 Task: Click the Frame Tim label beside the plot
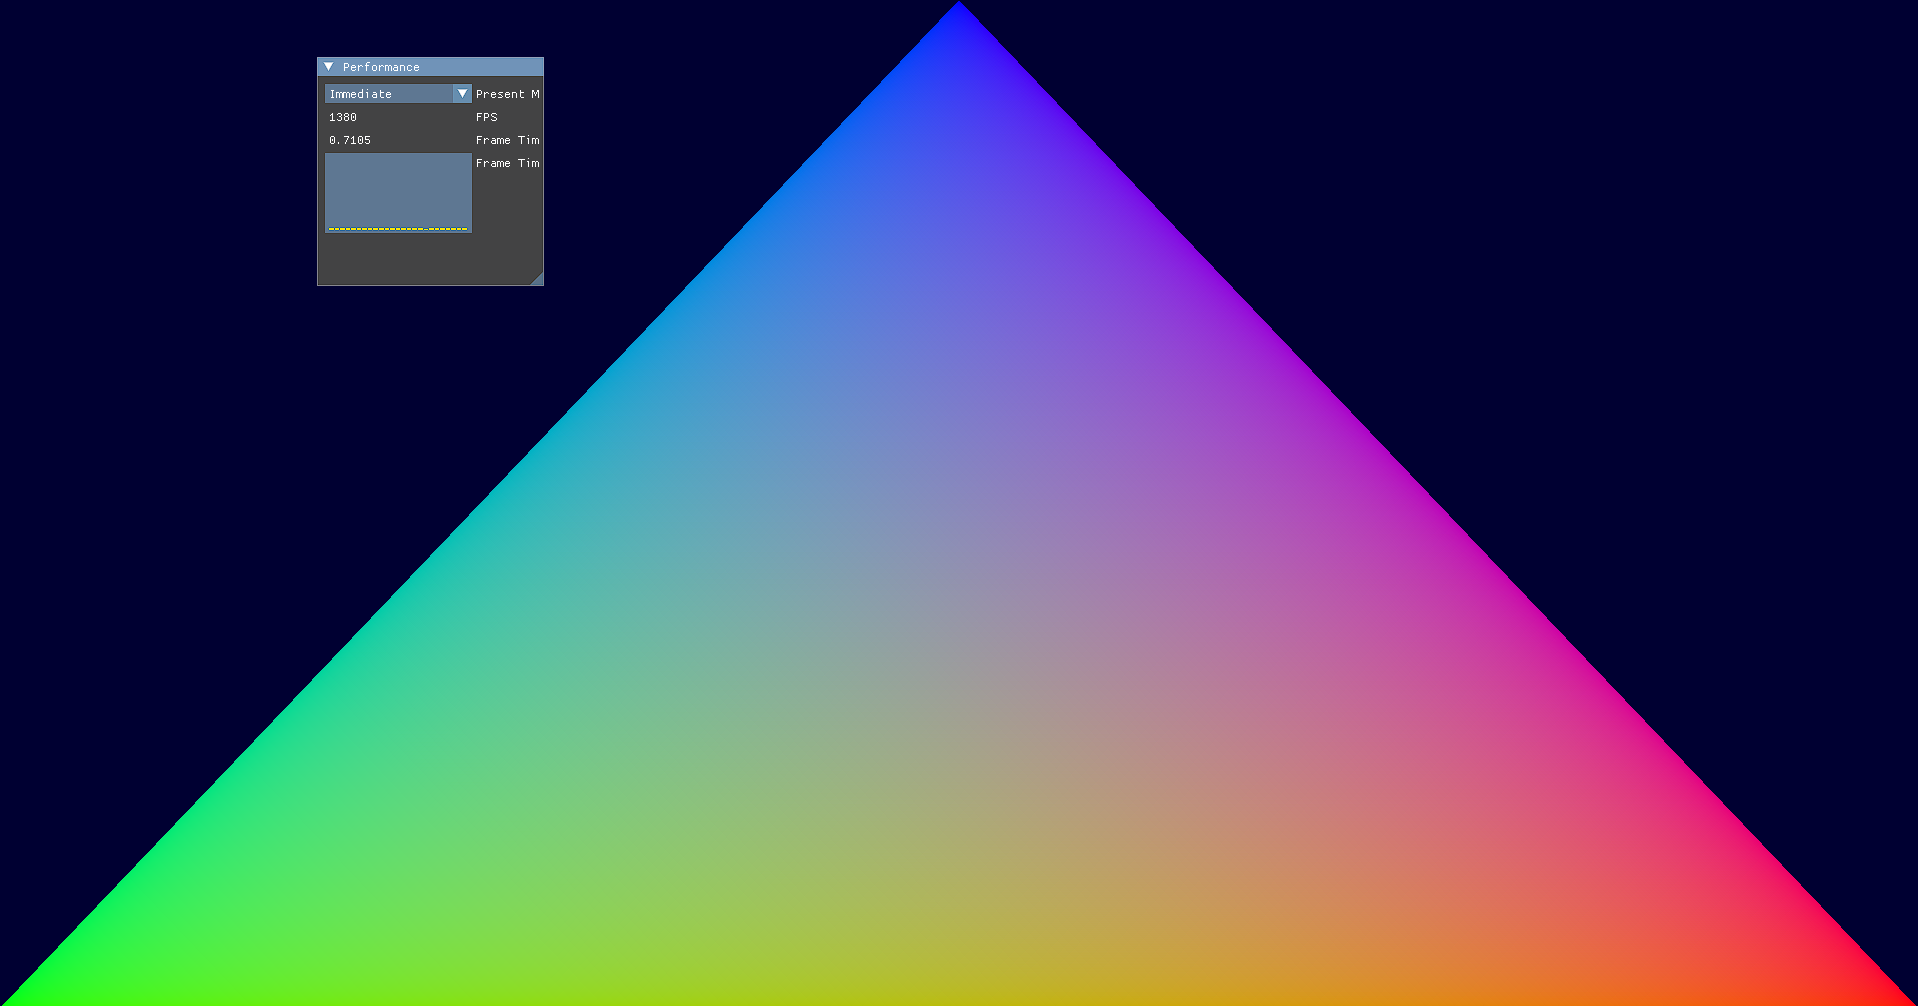pyautogui.click(x=508, y=163)
